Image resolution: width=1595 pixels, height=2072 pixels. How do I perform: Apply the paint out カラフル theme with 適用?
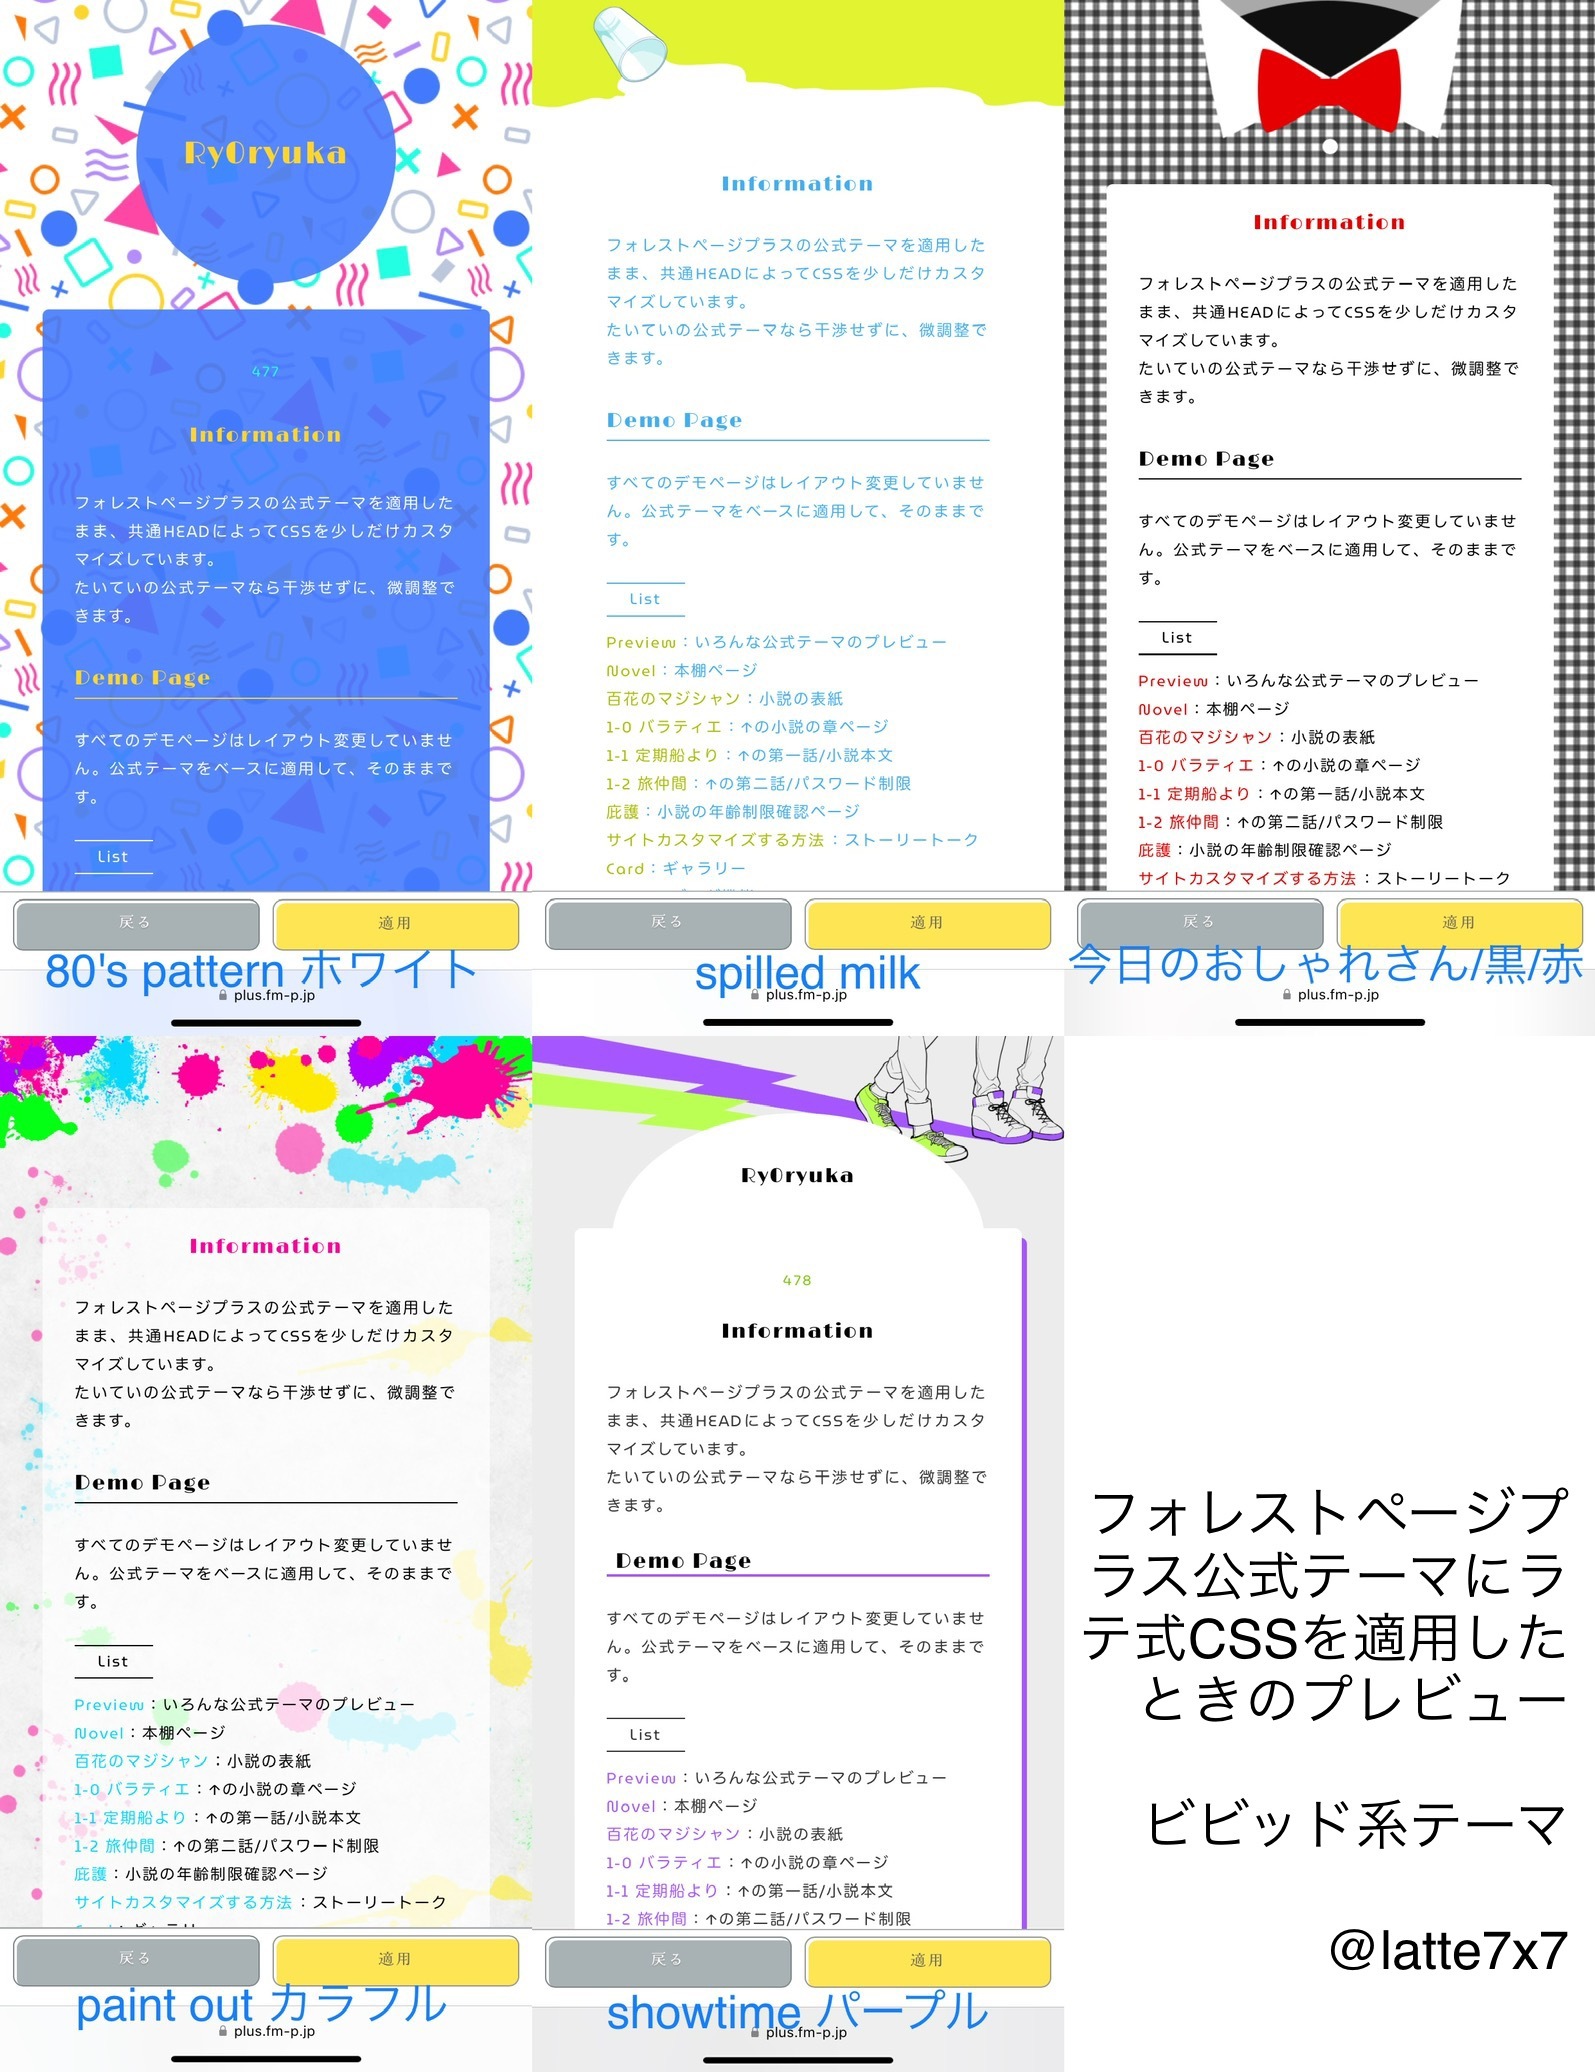point(396,1960)
